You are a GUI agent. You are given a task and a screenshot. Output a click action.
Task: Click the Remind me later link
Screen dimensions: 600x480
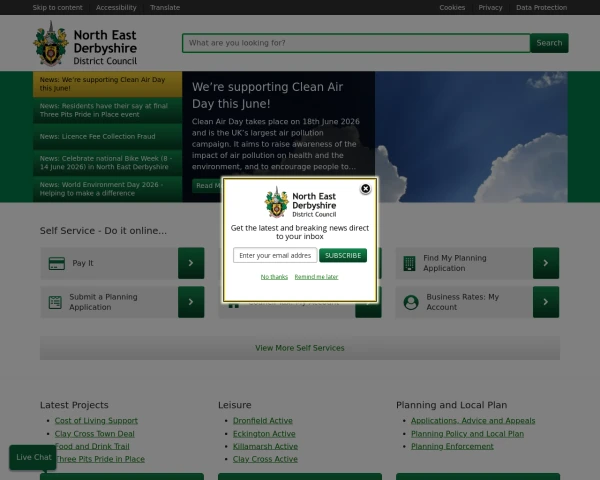(x=316, y=277)
